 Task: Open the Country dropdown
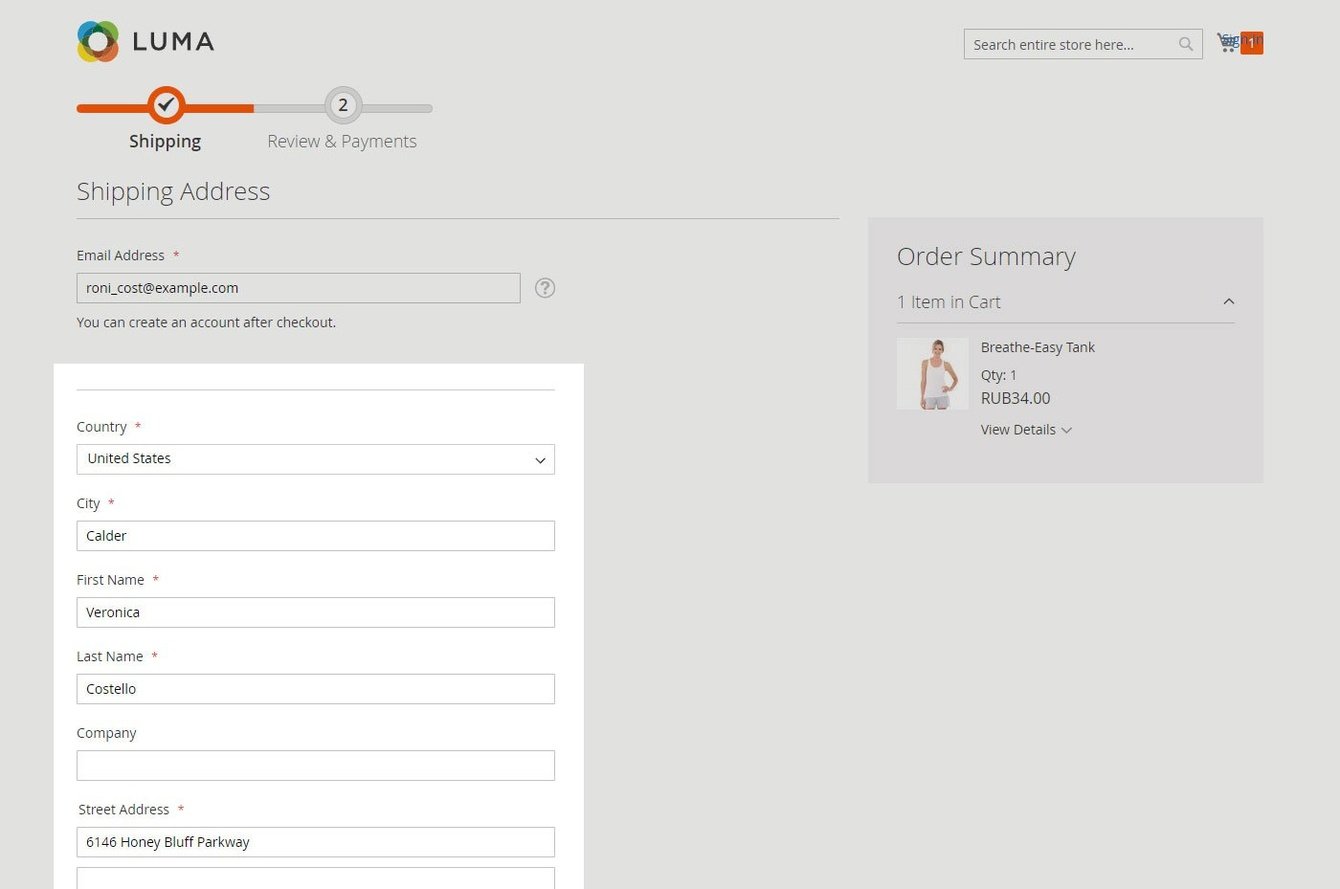click(315, 459)
